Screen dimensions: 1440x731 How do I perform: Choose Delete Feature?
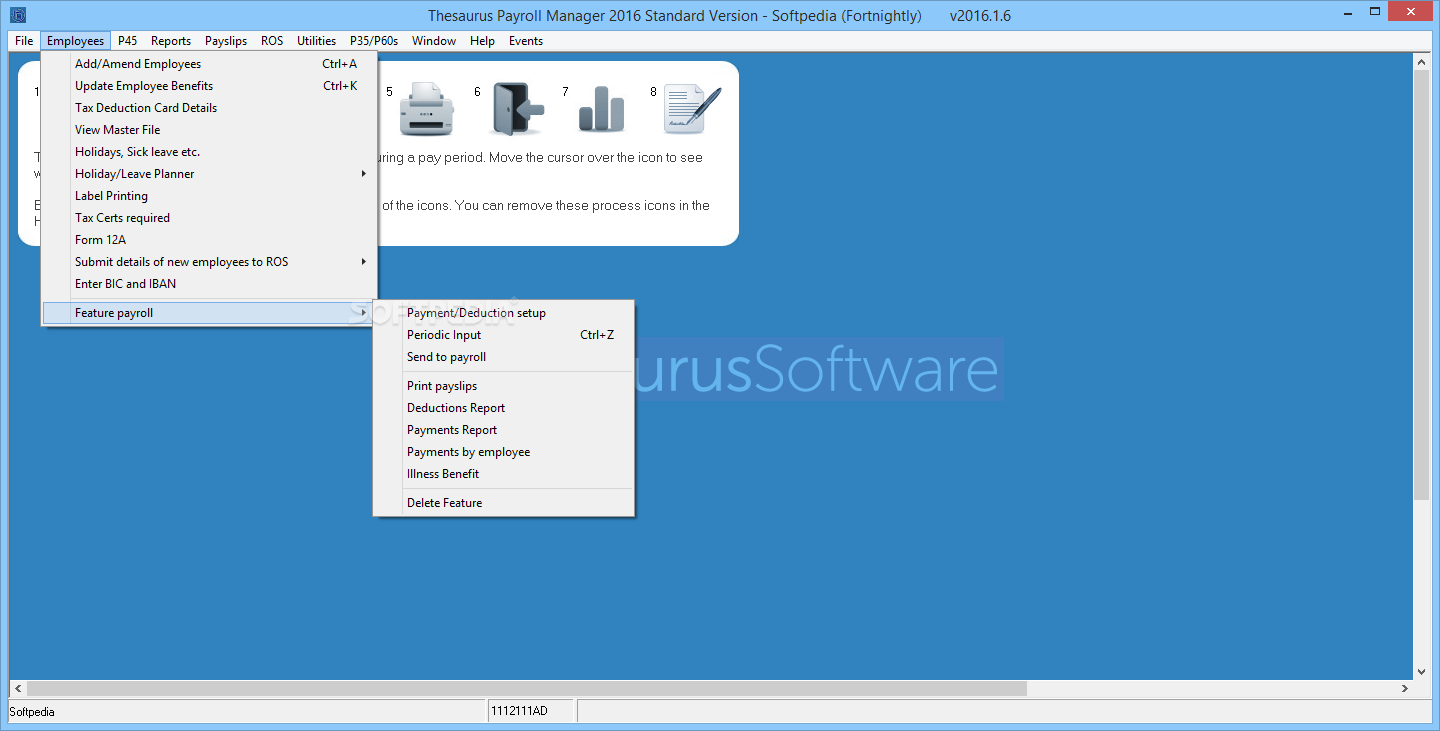point(504,503)
